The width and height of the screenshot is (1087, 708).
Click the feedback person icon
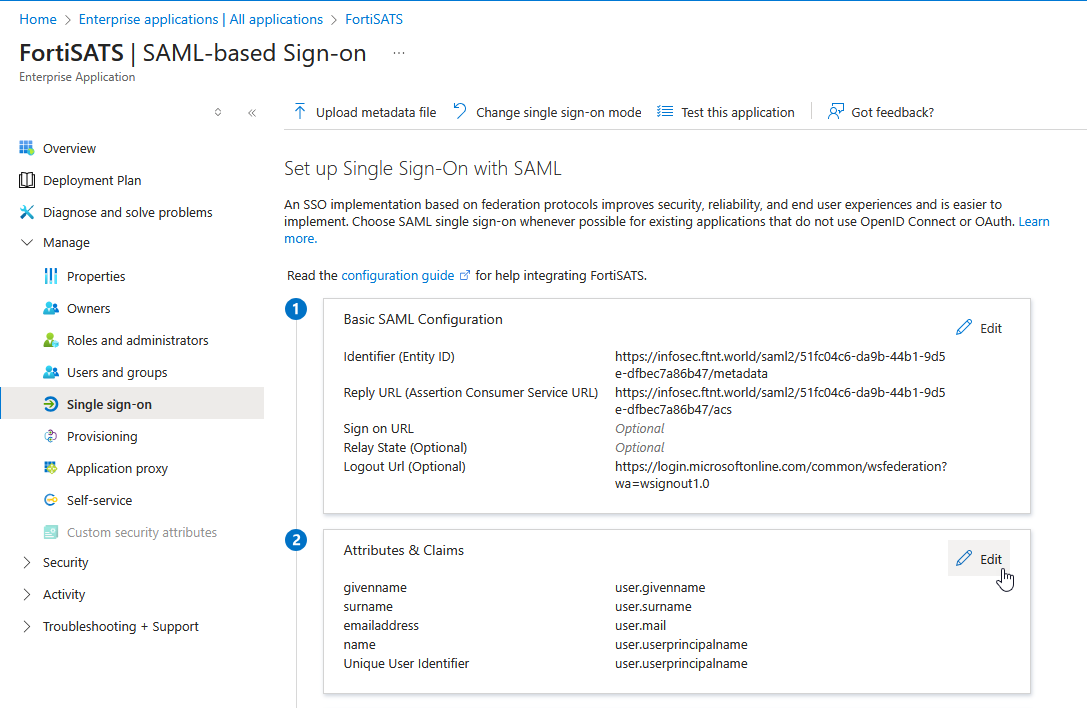pos(835,112)
